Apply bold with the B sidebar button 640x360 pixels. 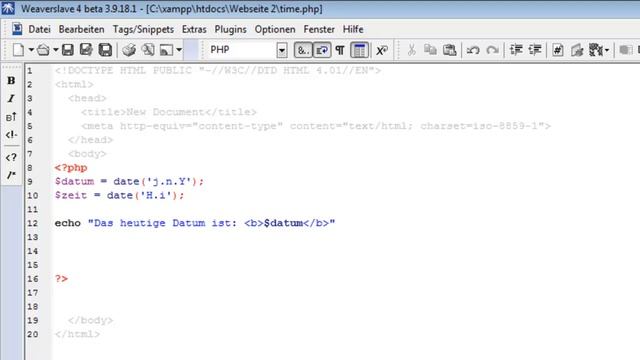pyautogui.click(x=11, y=80)
